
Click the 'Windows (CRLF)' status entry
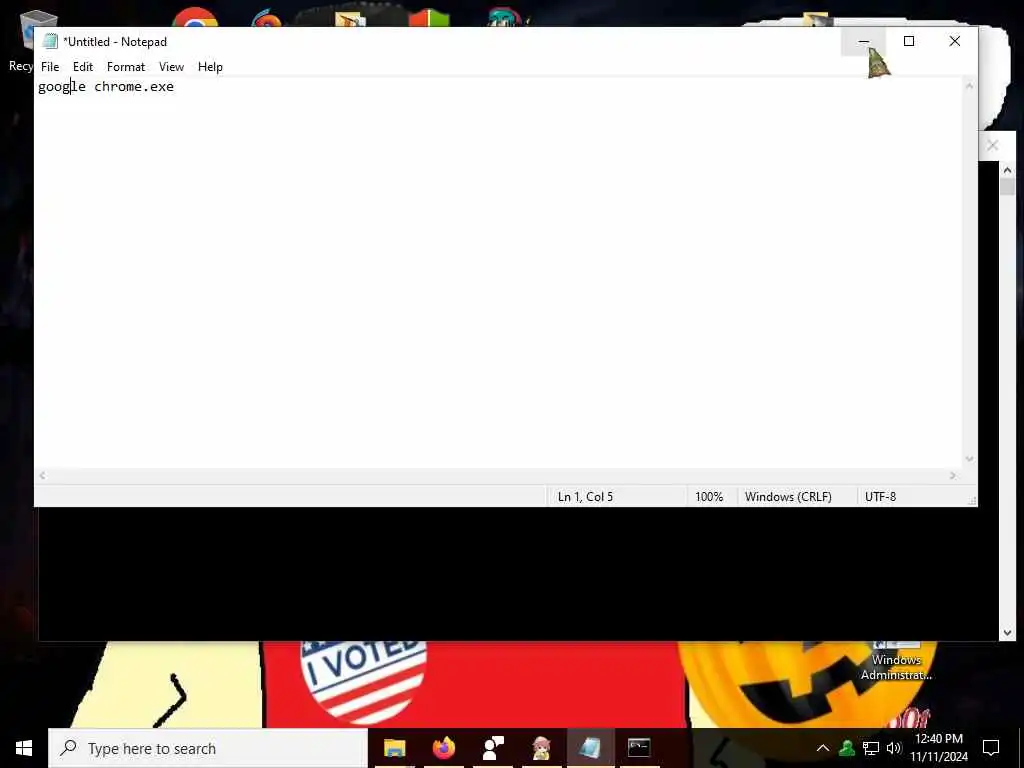[x=788, y=497]
